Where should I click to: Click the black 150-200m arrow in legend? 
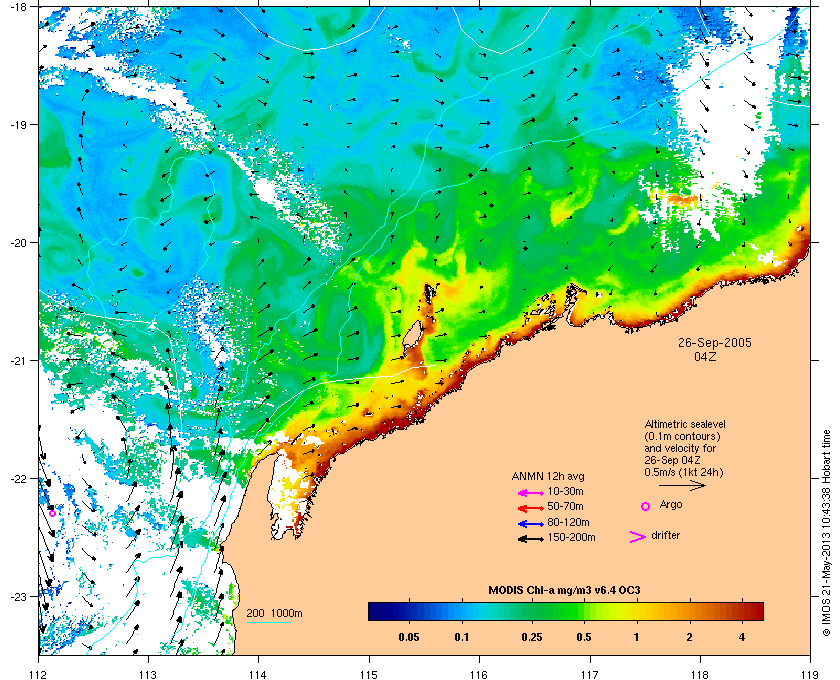(x=531, y=539)
